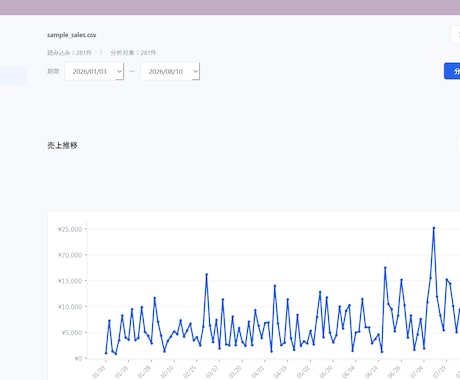Viewport: 460px width, 380px height.
Task: Click the 07/04 x-axis date label
Action: click(x=417, y=372)
